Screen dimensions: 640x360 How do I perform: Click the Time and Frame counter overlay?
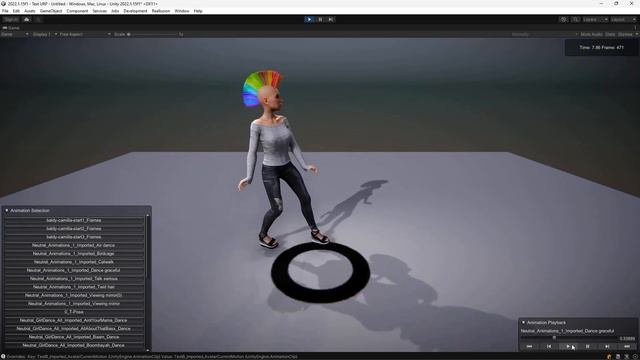(x=602, y=48)
